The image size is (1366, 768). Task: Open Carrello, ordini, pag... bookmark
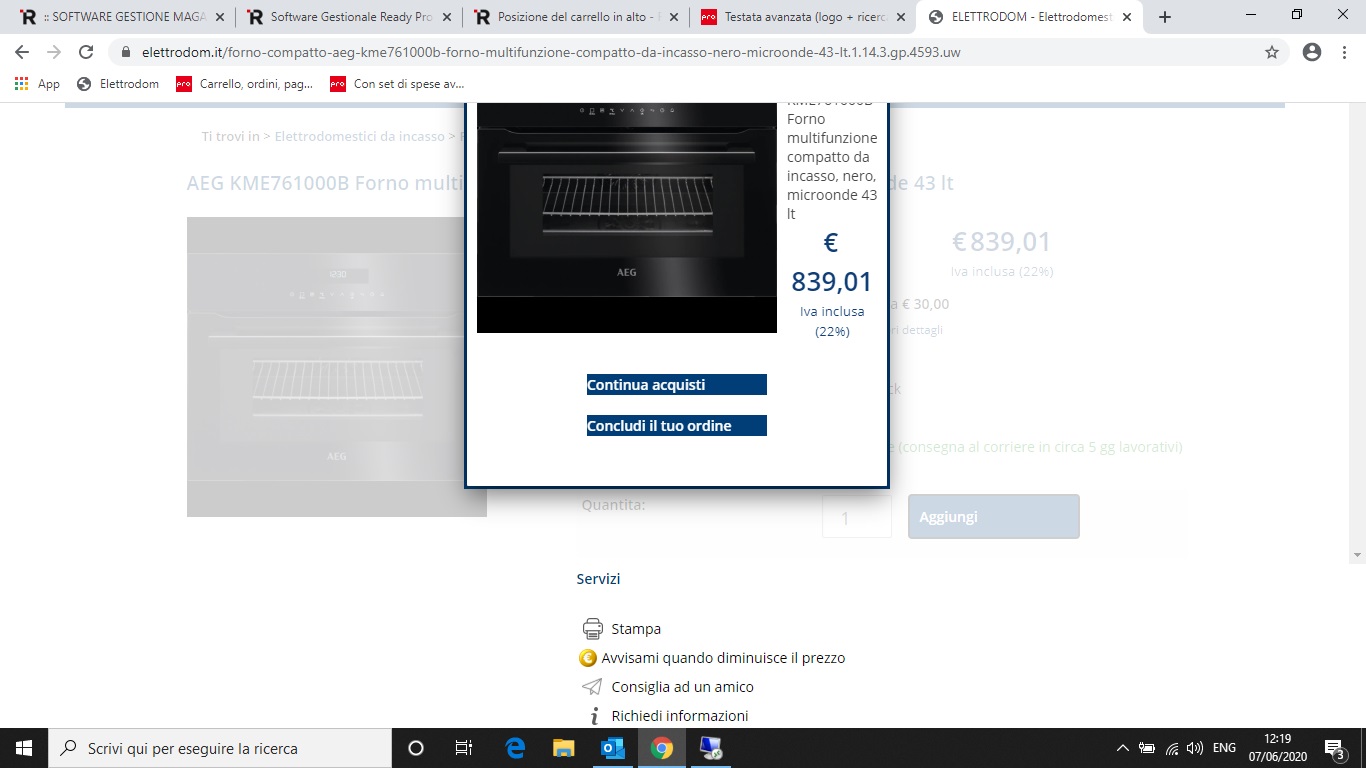click(244, 84)
